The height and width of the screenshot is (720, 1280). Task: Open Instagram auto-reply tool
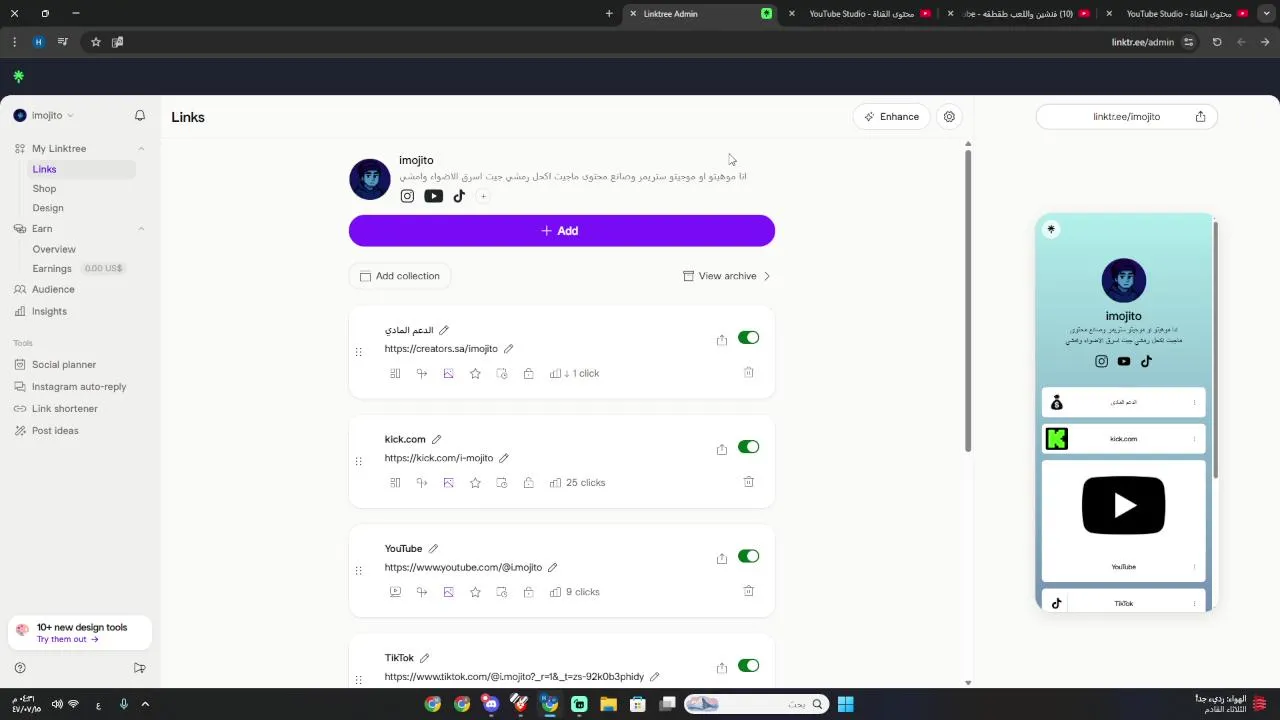click(x=79, y=387)
